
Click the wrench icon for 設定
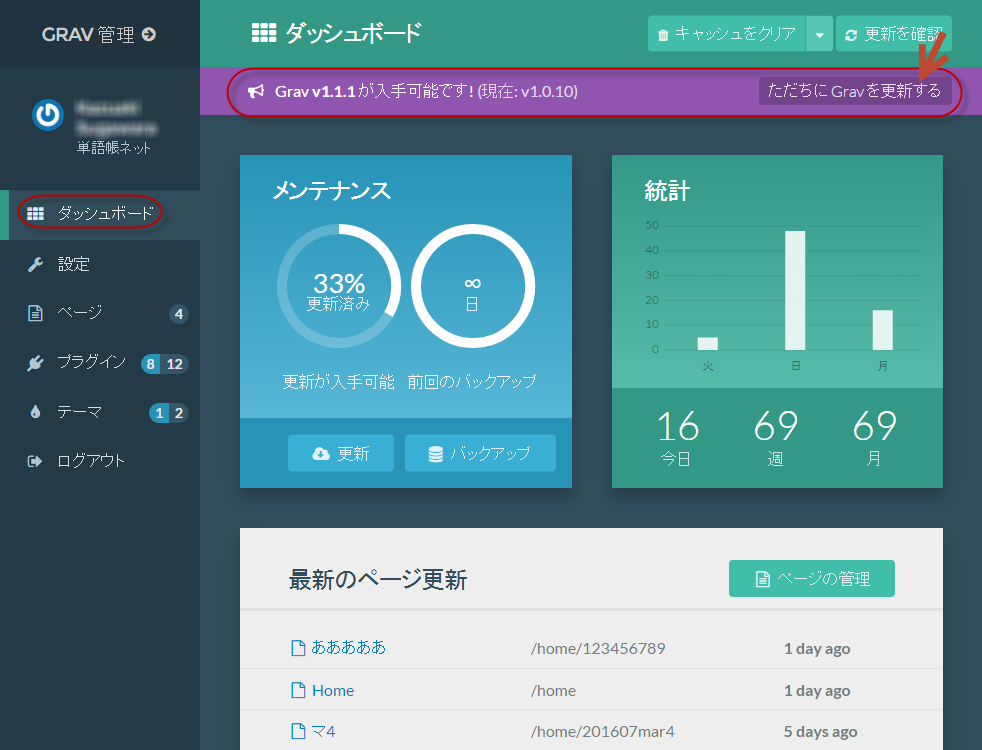click(x=35, y=264)
